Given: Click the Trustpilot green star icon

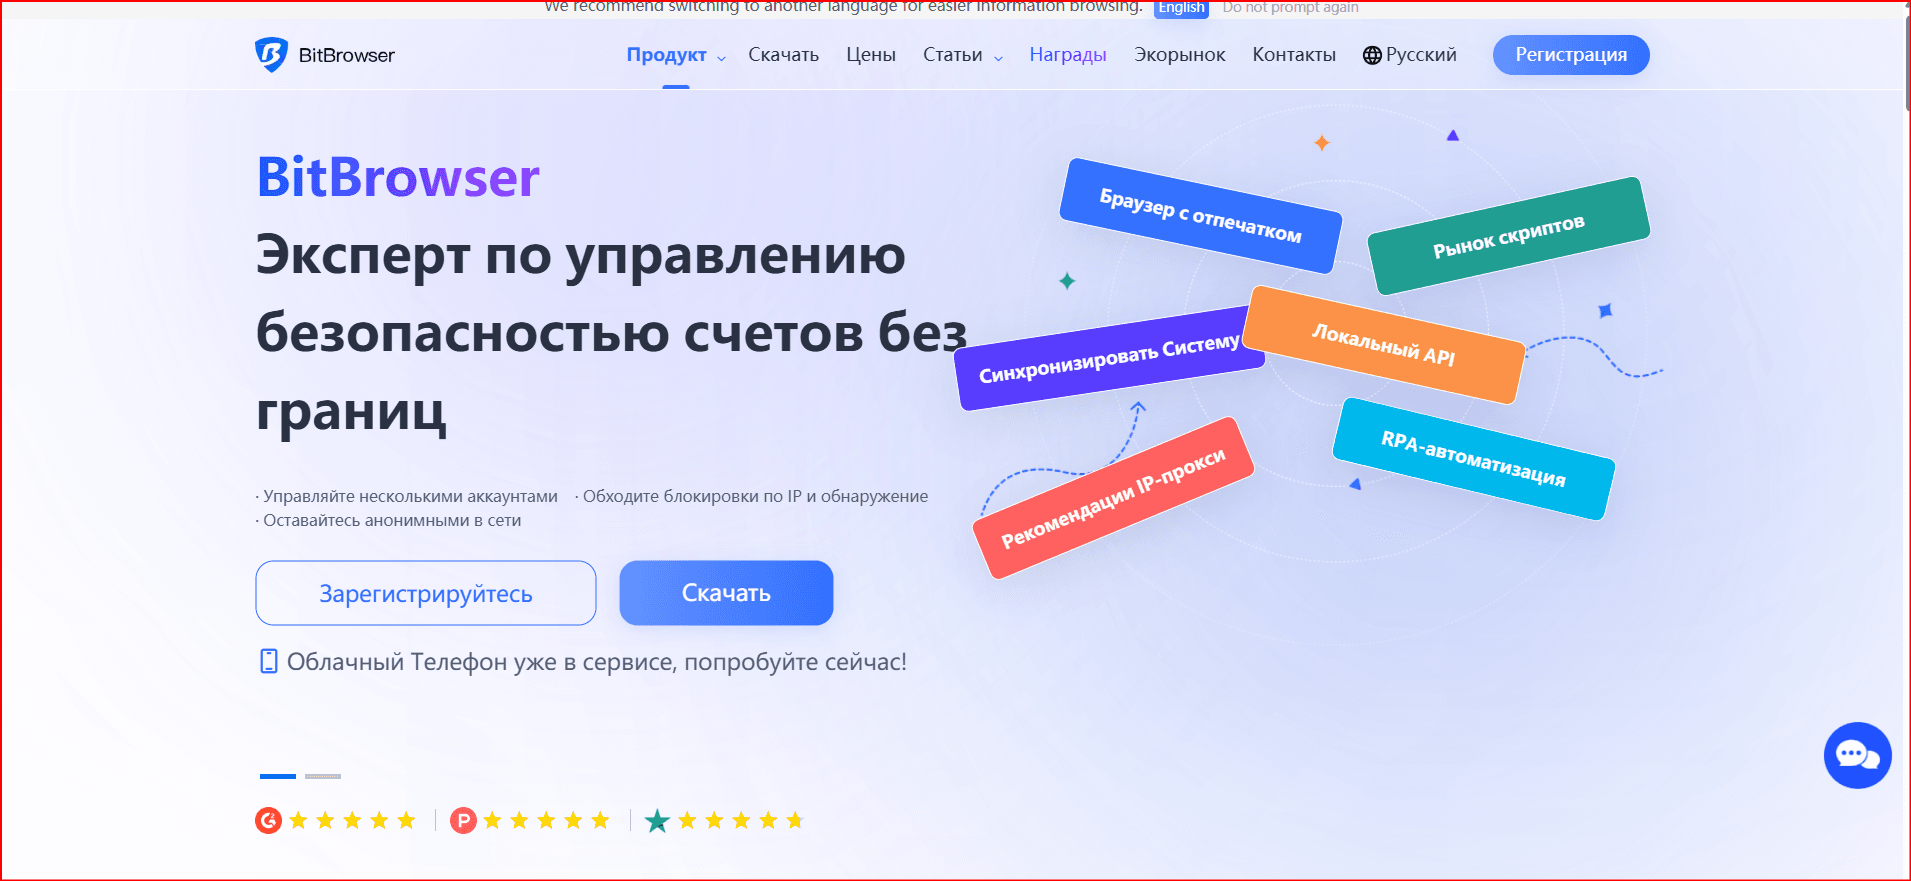Looking at the screenshot, I should (x=657, y=821).
